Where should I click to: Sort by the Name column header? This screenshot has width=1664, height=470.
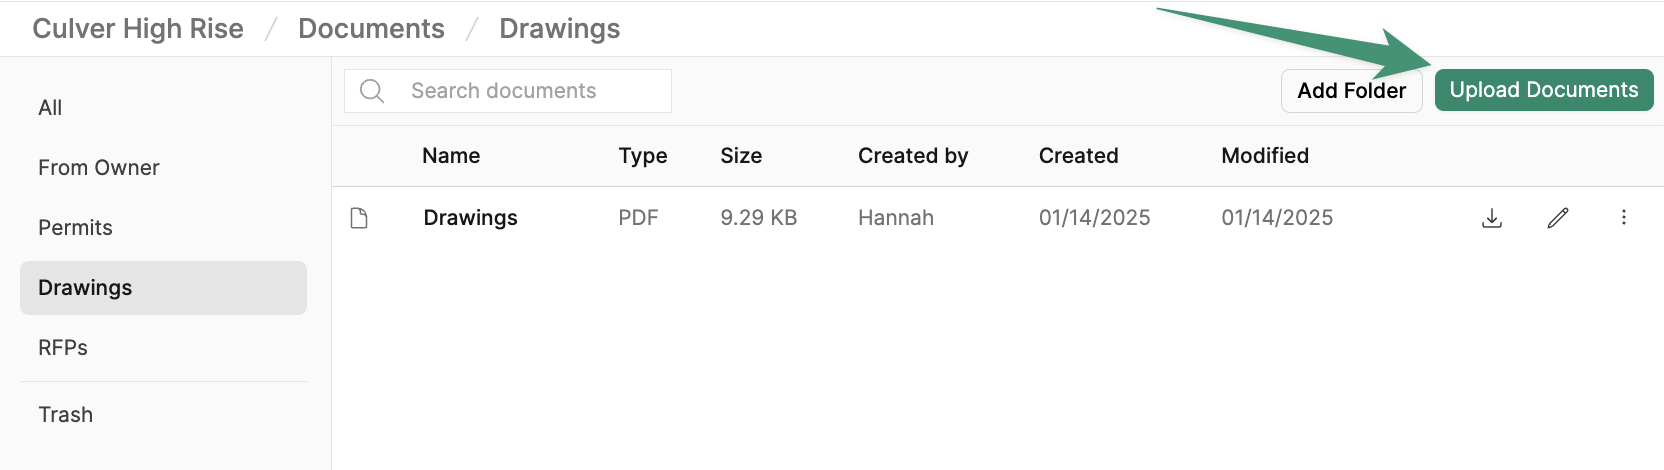451,156
